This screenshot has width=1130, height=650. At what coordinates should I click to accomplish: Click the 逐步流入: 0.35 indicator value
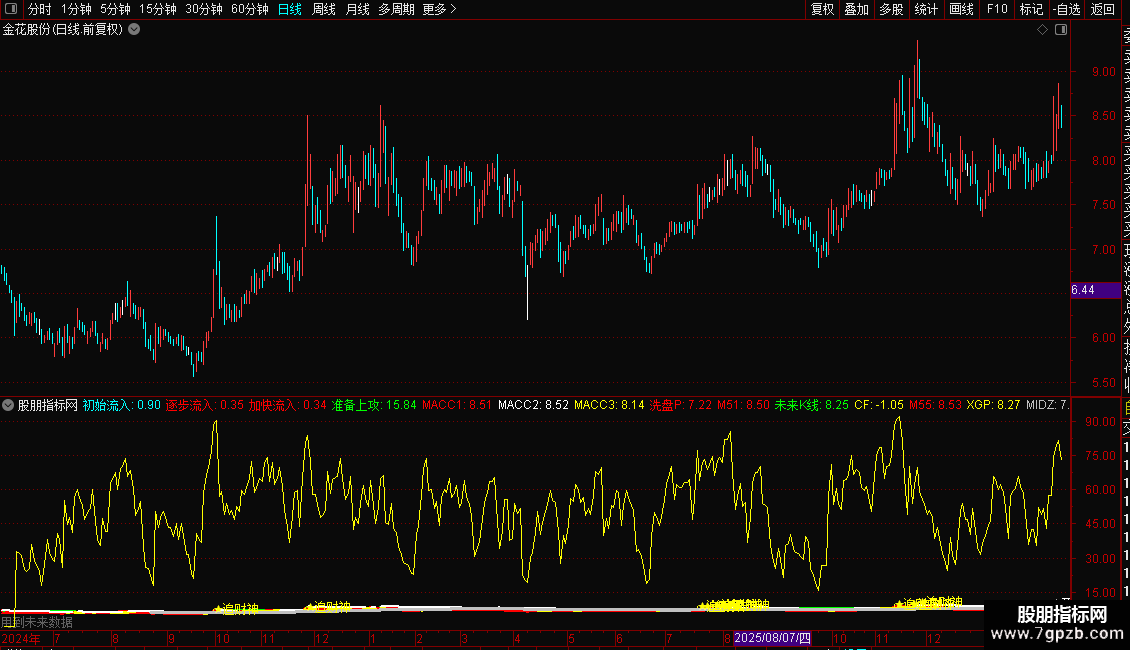205,405
